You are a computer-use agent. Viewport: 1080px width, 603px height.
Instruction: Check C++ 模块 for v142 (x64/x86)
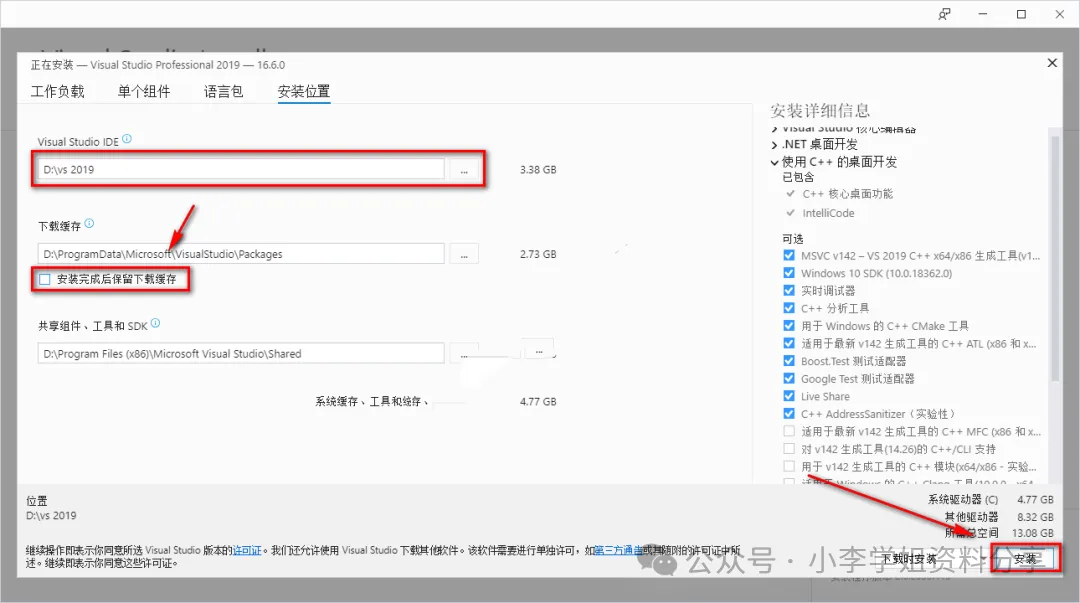789,467
